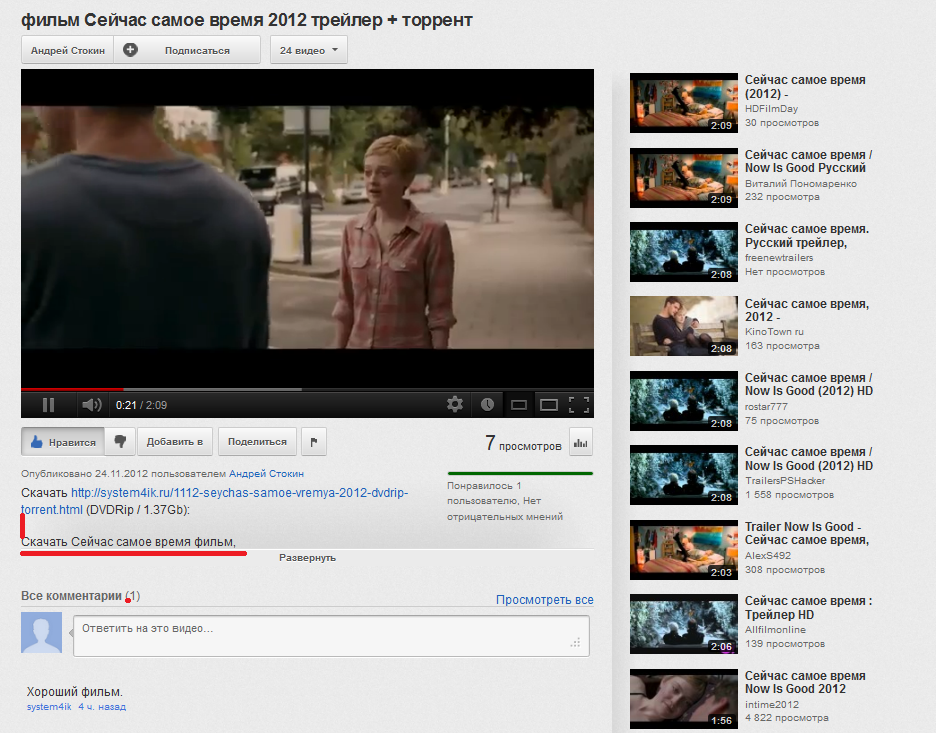Click the plus icon next to Подписаться
This screenshot has height=733, width=936.
point(130,50)
